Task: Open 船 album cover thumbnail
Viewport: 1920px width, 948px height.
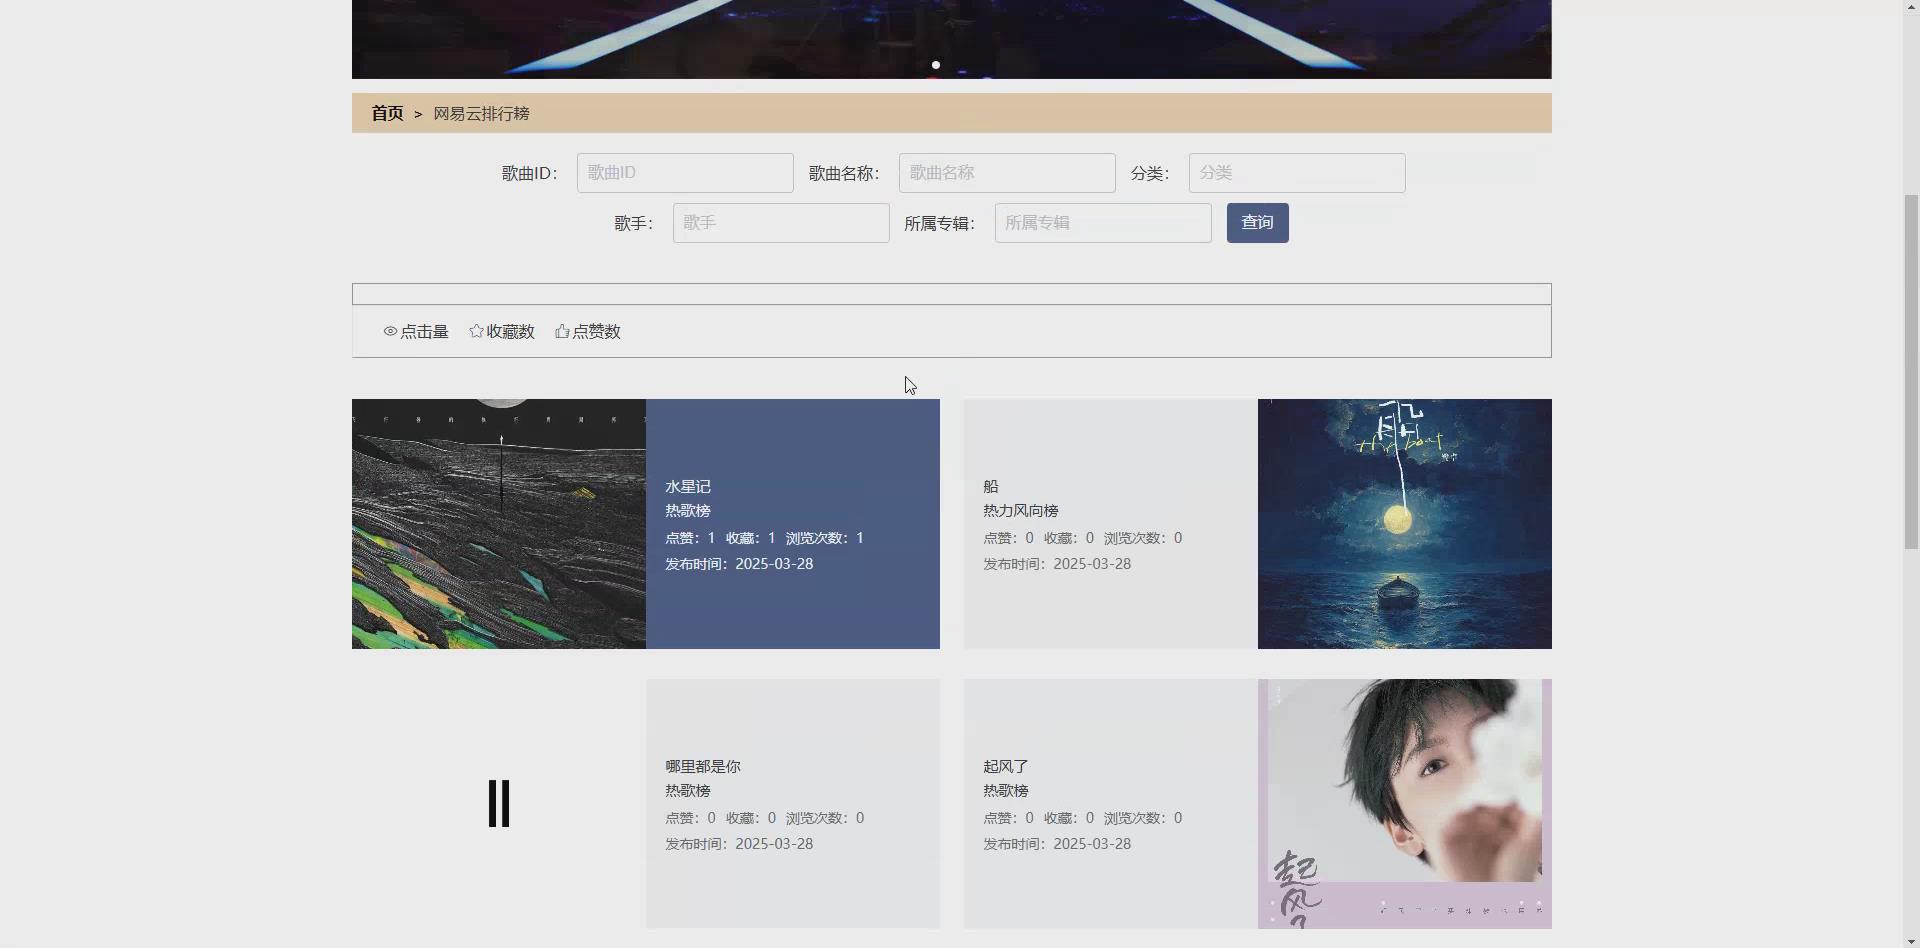Action: coord(1405,524)
